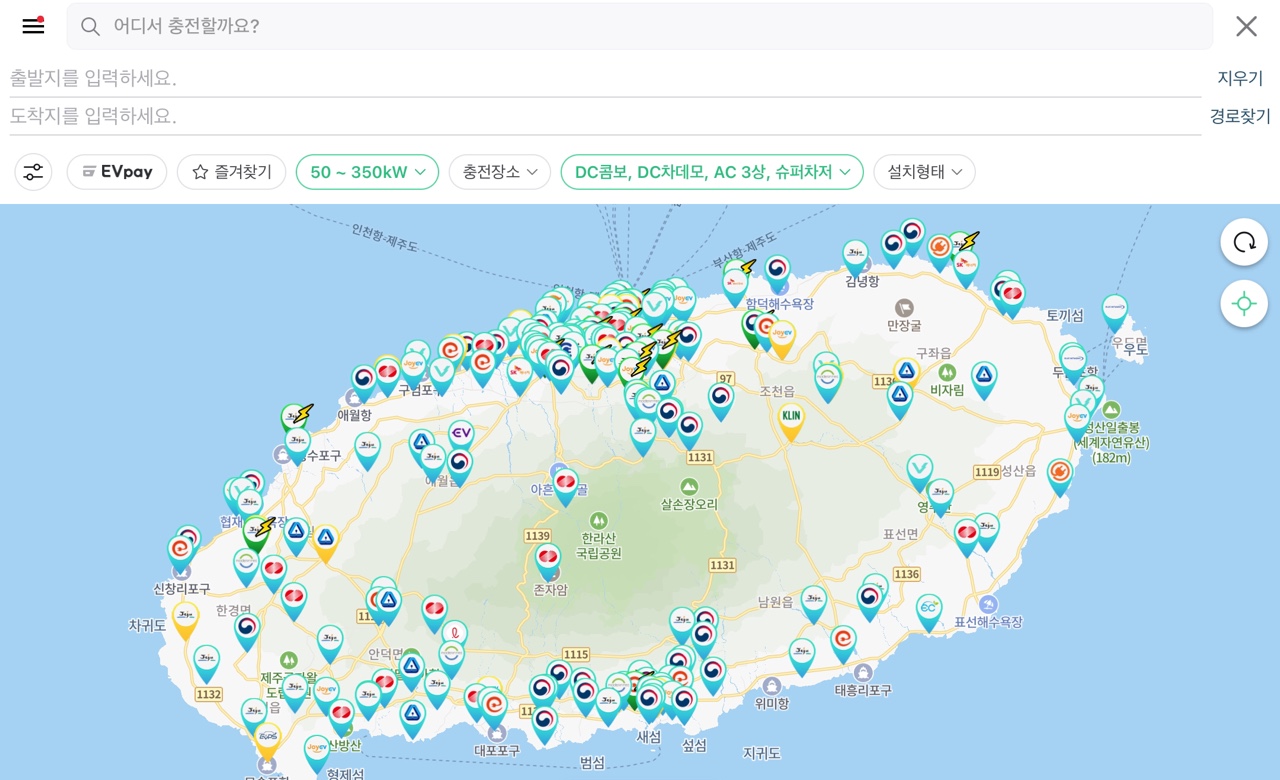Click the 대포포구 port icon
This screenshot has width=1280, height=780.
(497, 733)
